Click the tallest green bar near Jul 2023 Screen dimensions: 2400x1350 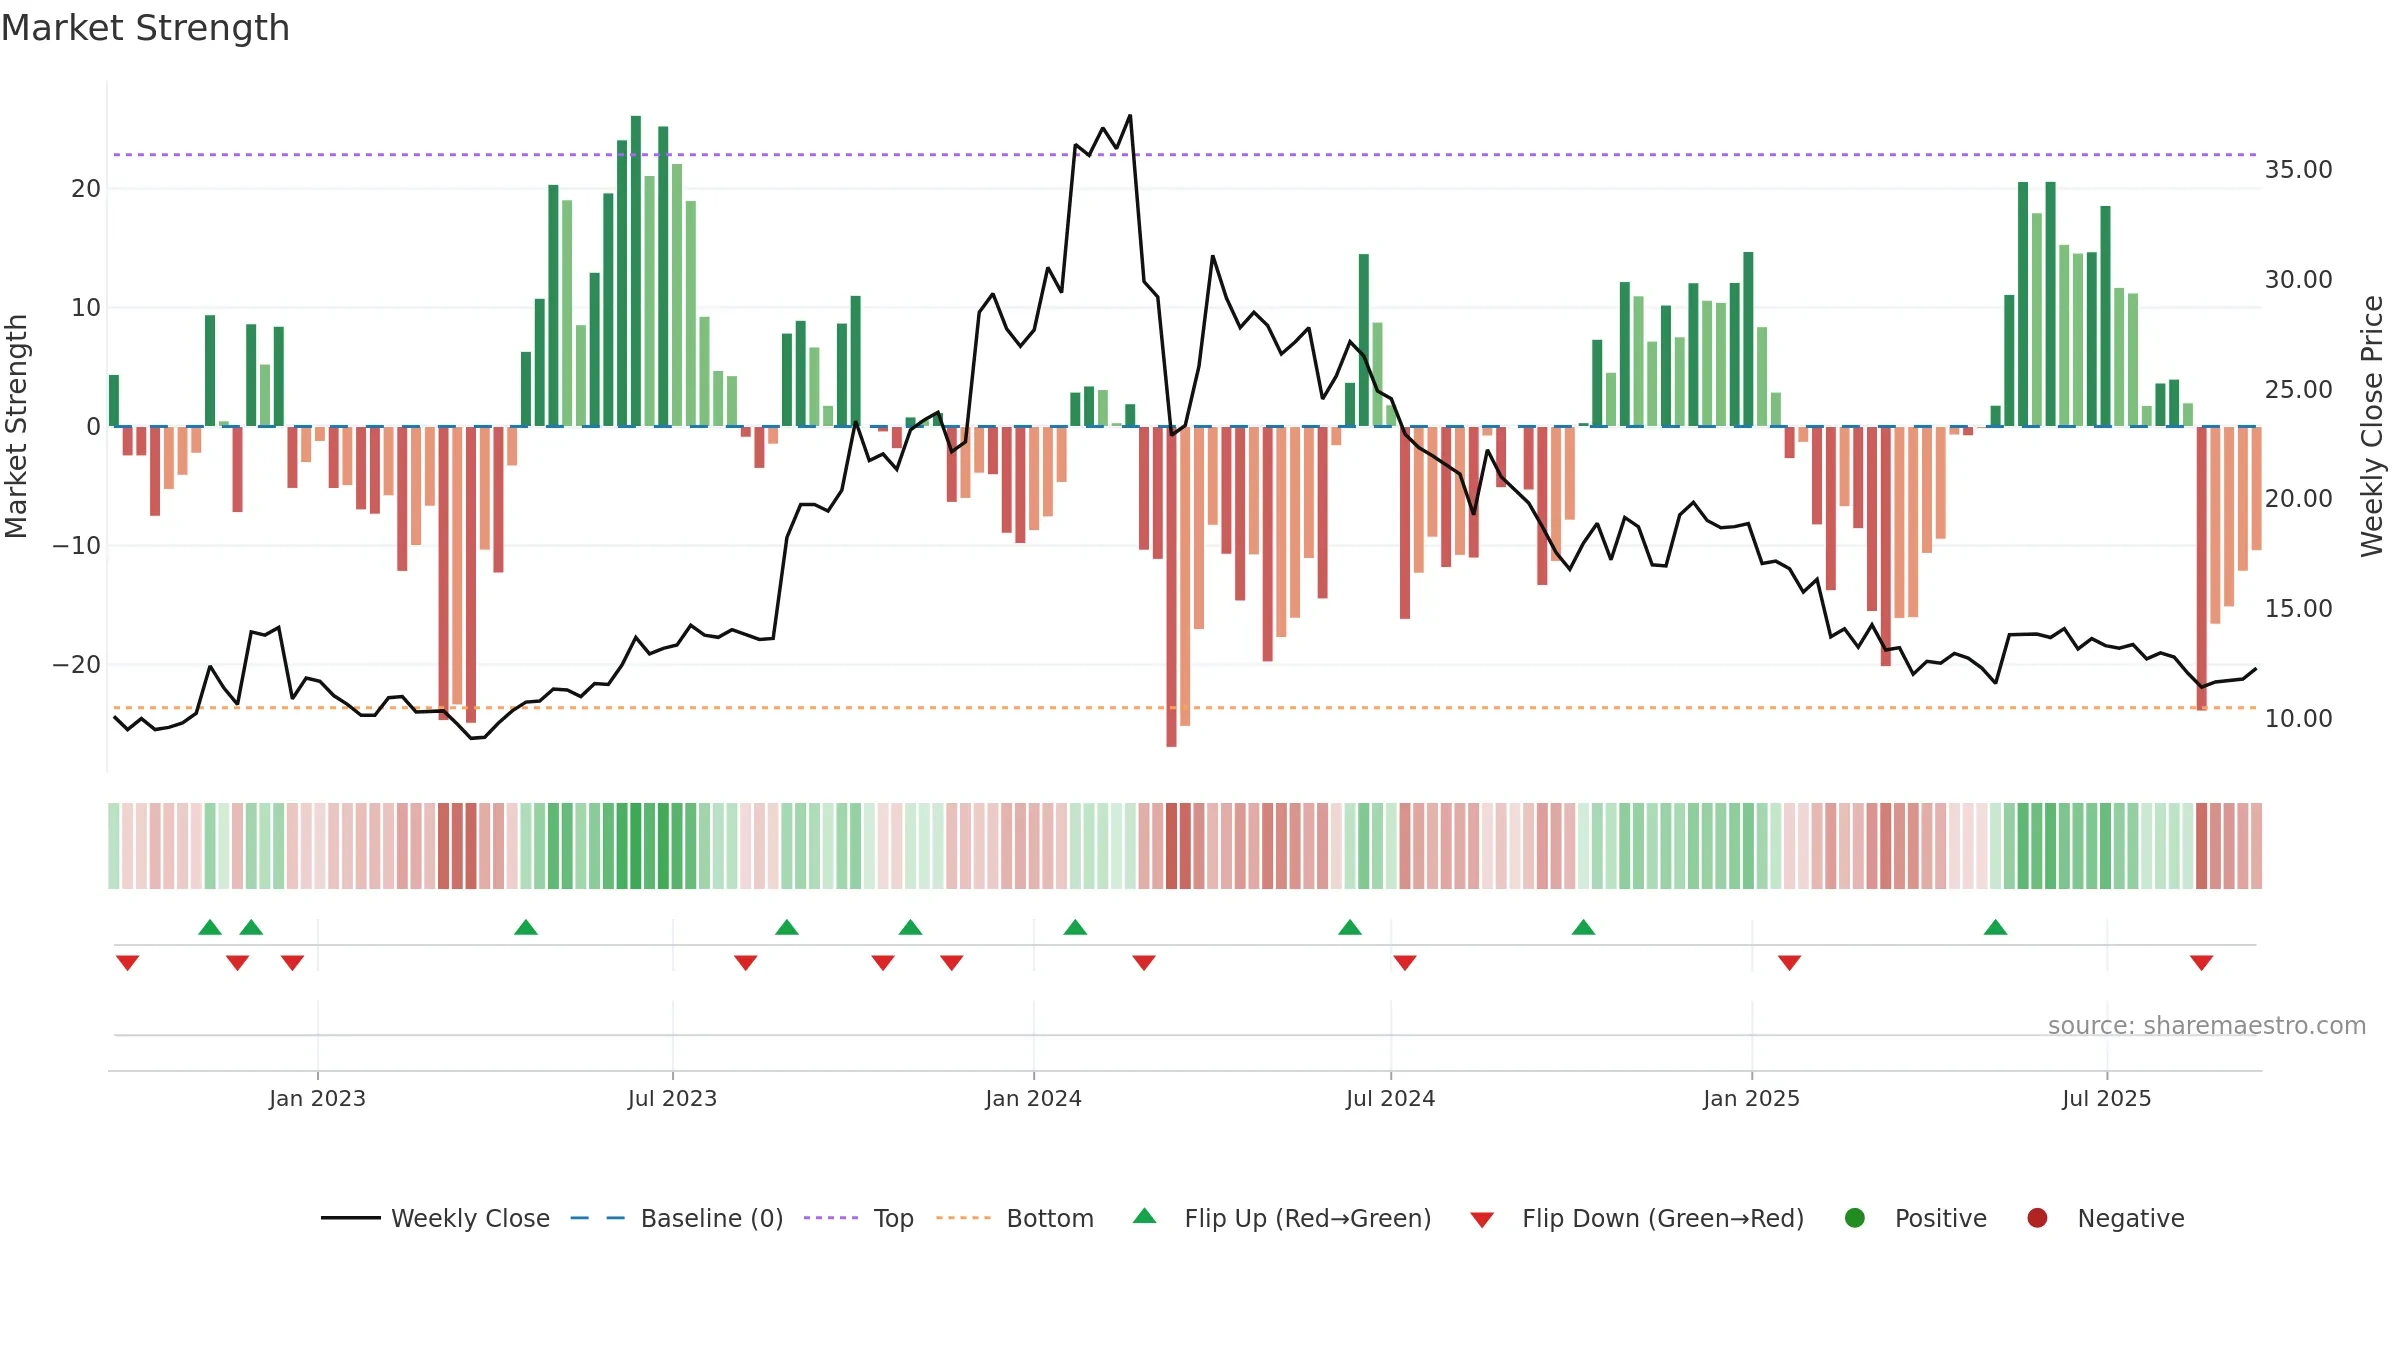636,270
